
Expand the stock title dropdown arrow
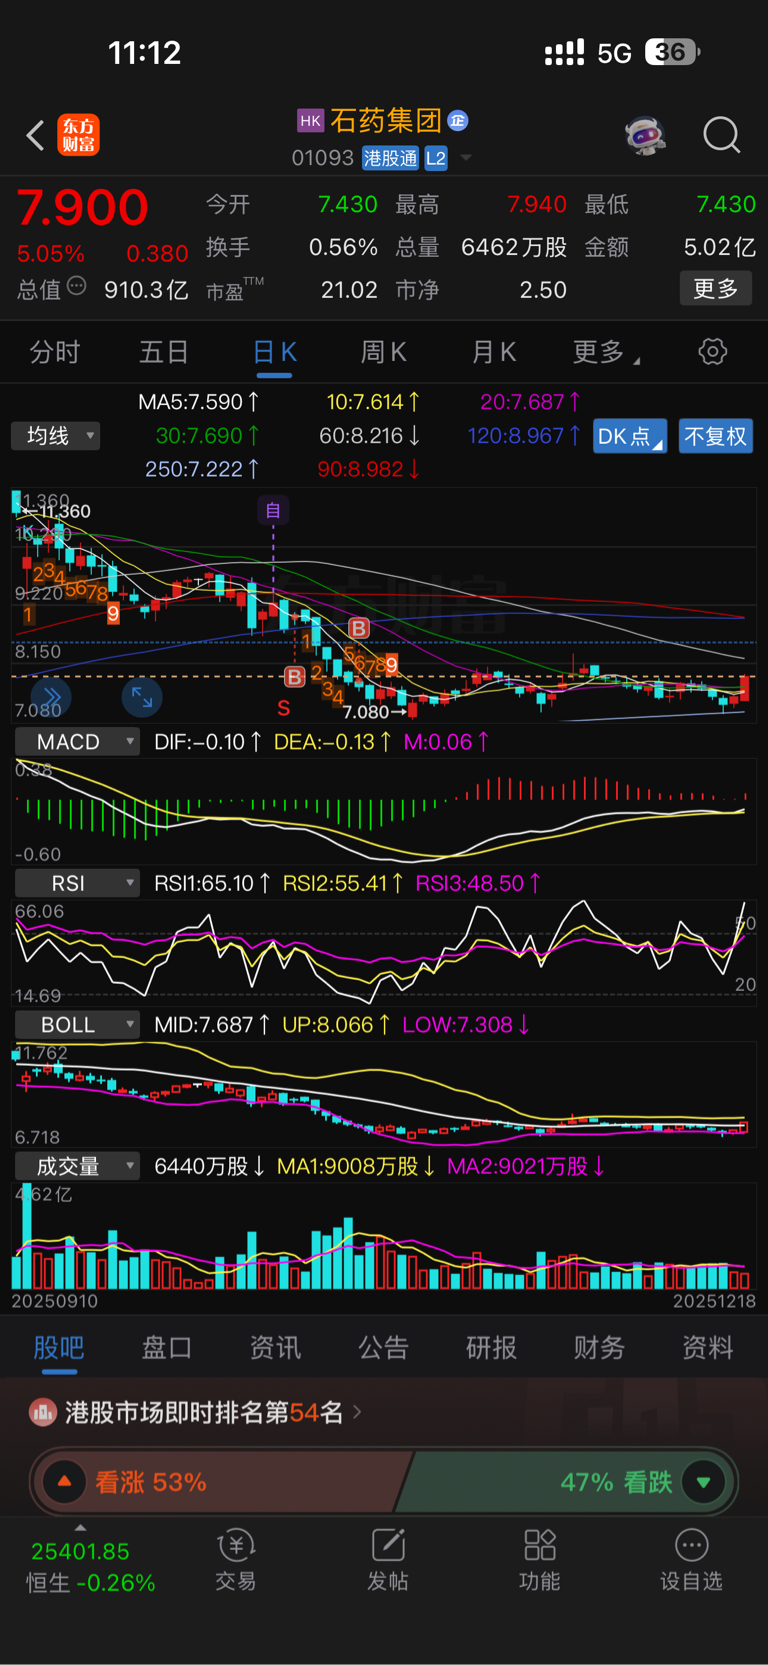point(466,158)
